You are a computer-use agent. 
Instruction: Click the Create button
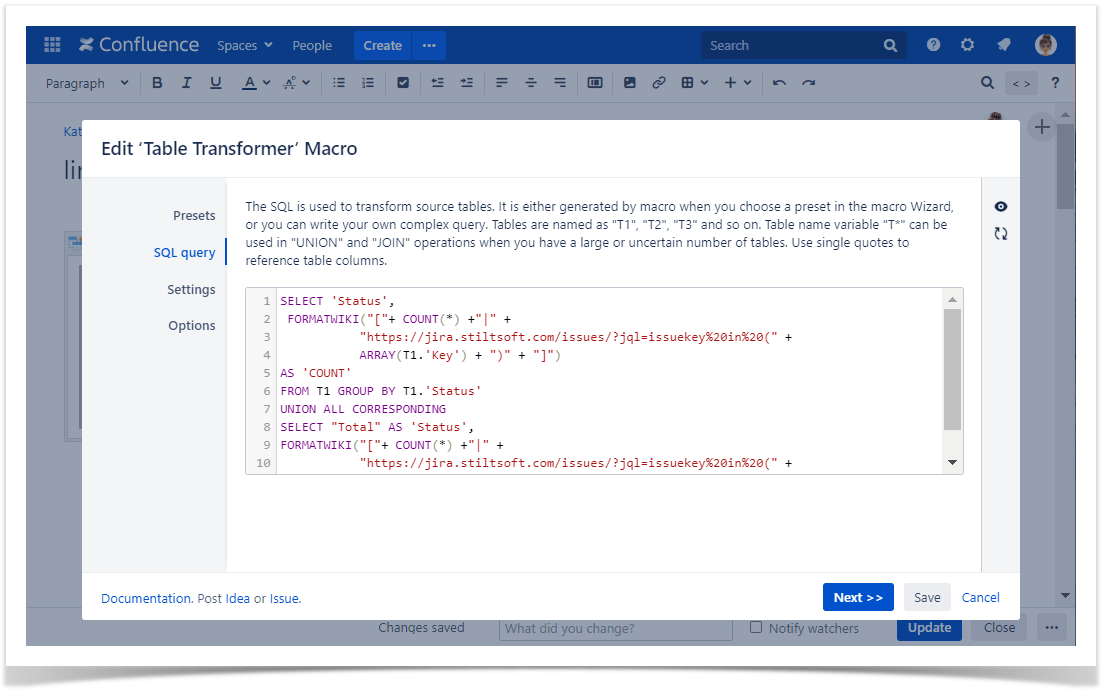382,45
